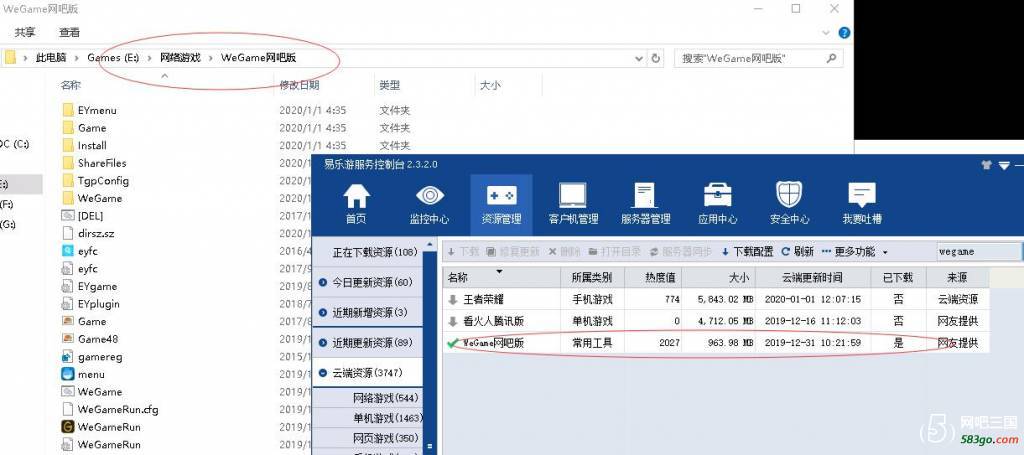
Task: Open the 首页 home section in the console
Action: click(356, 204)
